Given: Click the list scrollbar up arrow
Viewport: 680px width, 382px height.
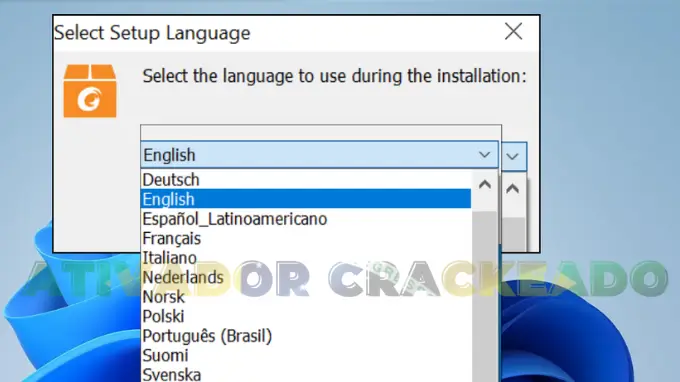Looking at the screenshot, I should pyautogui.click(x=485, y=185).
